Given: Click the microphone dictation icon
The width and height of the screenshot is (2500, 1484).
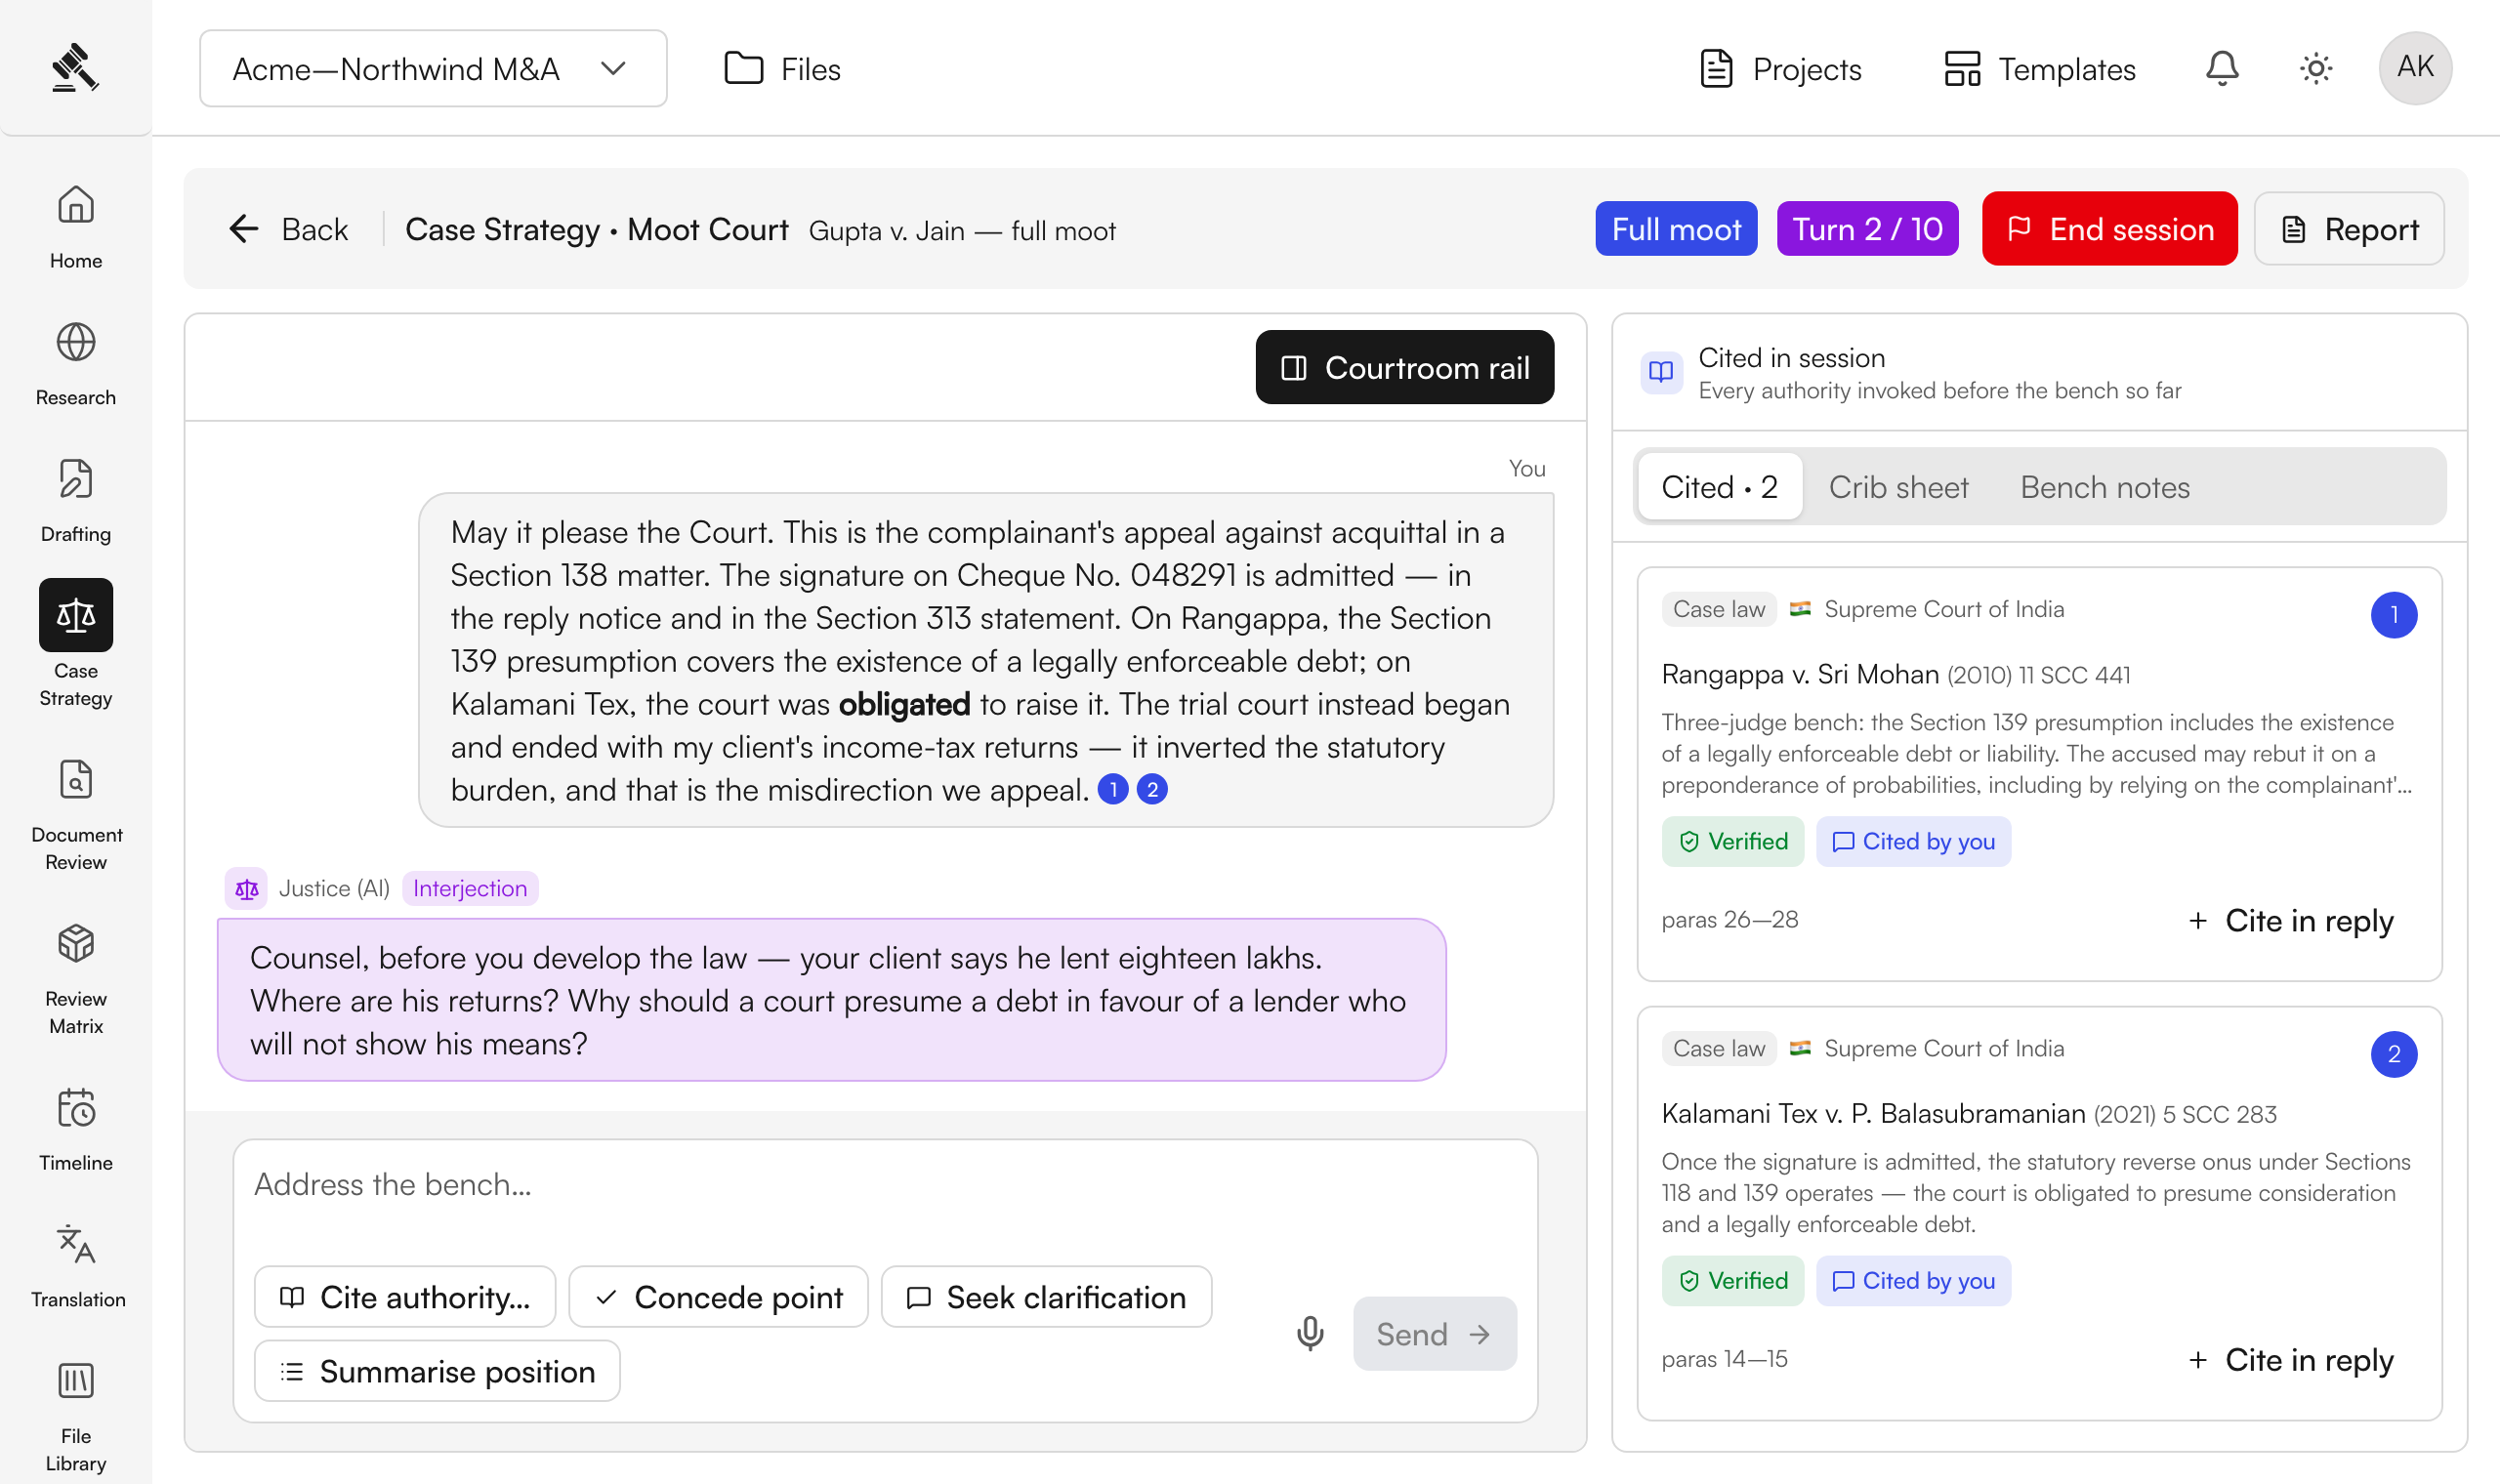Looking at the screenshot, I should click(1310, 1333).
